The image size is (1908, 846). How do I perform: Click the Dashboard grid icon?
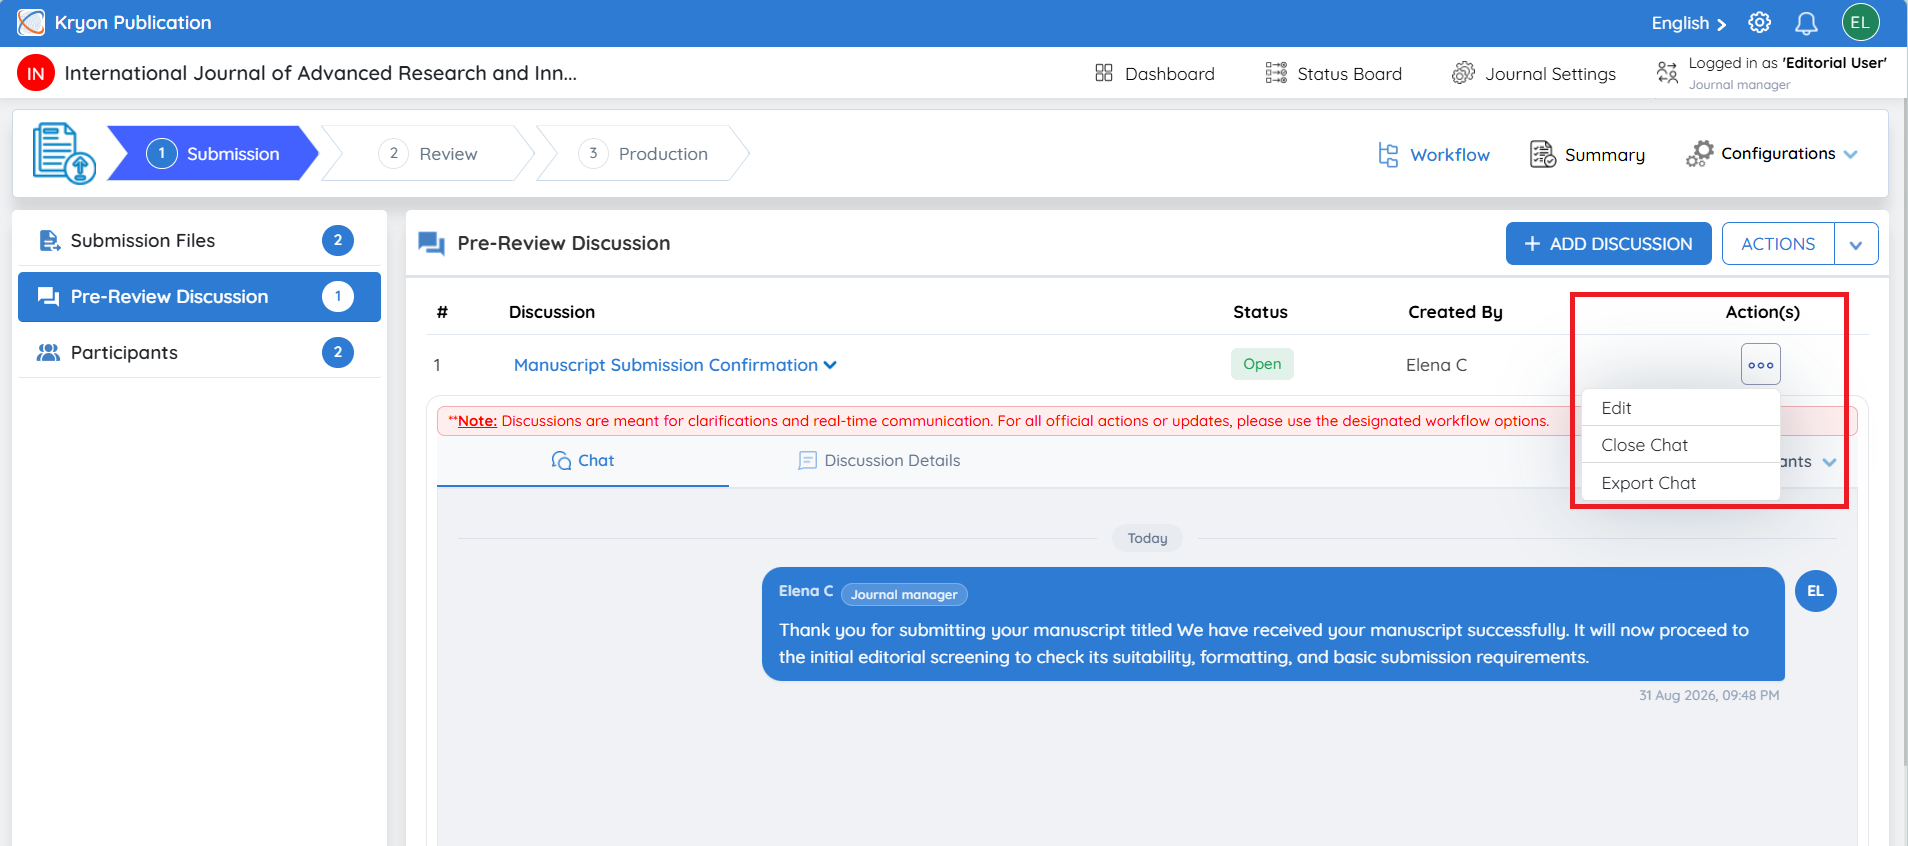[1104, 73]
